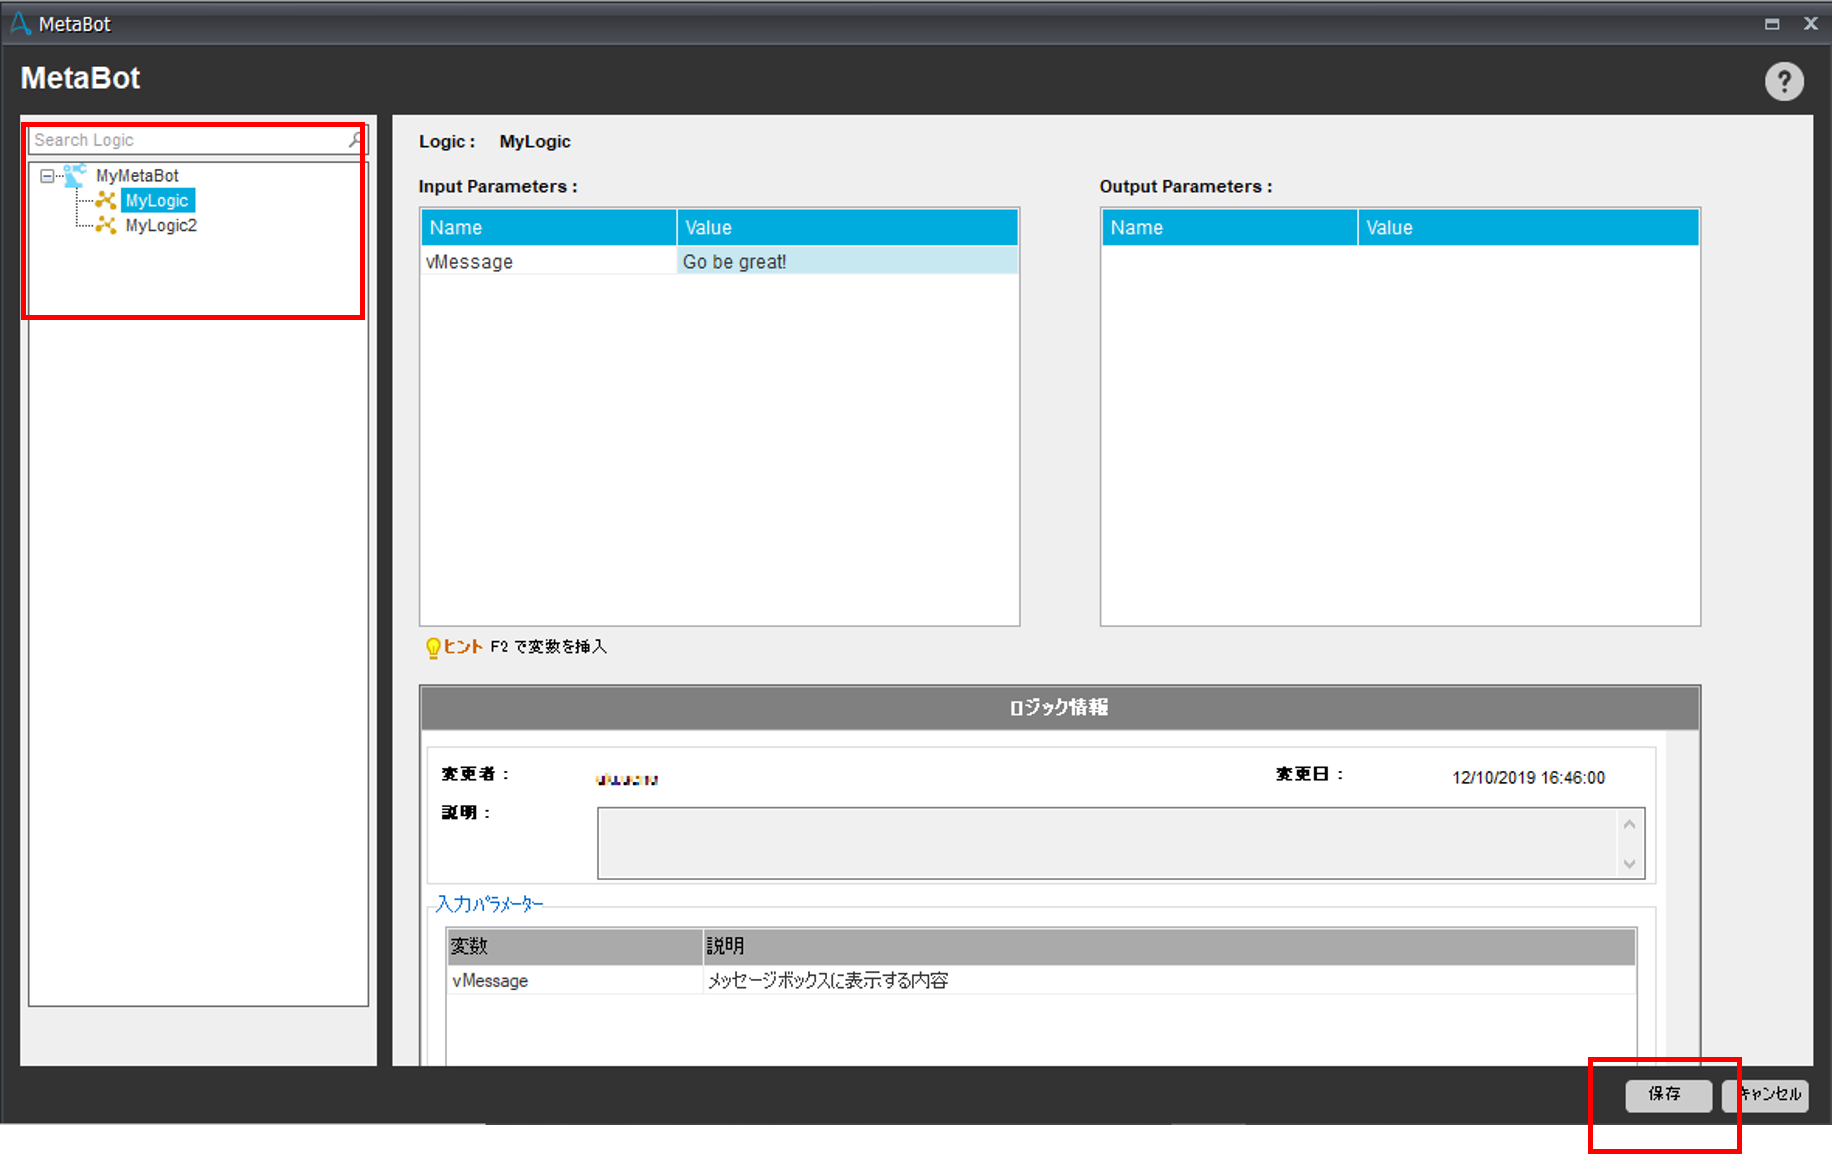Click the 説明 column header in parameter table
The height and width of the screenshot is (1154, 1832).
tap(1170, 946)
